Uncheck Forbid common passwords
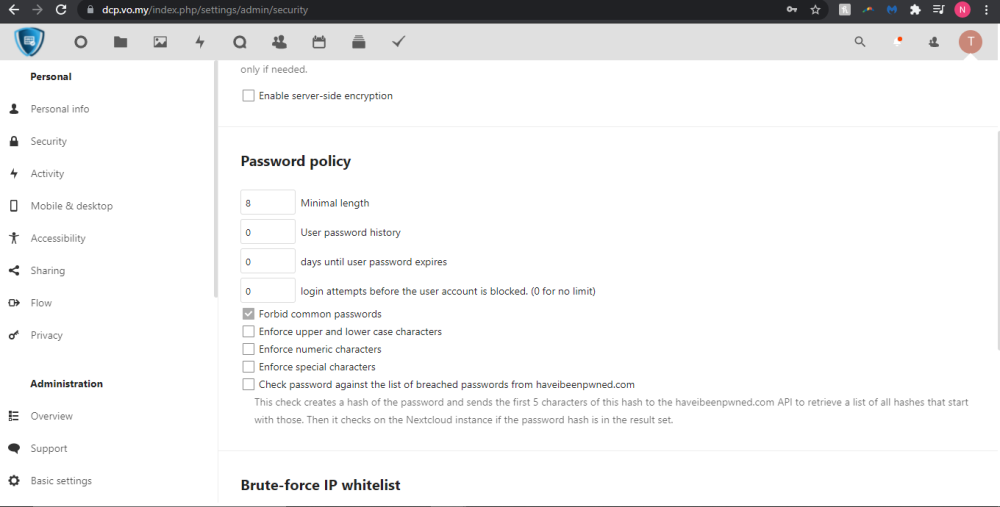Image resolution: width=1000 pixels, height=507 pixels. pyautogui.click(x=248, y=314)
